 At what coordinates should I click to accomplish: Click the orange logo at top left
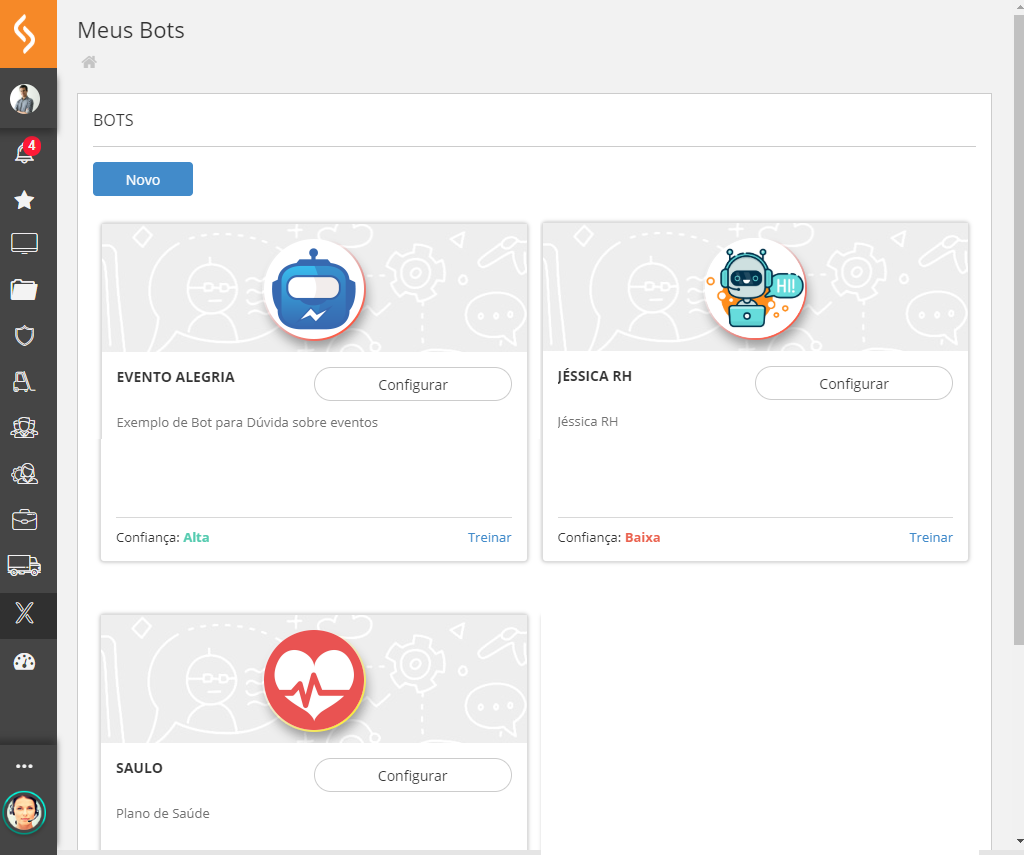coord(28,35)
